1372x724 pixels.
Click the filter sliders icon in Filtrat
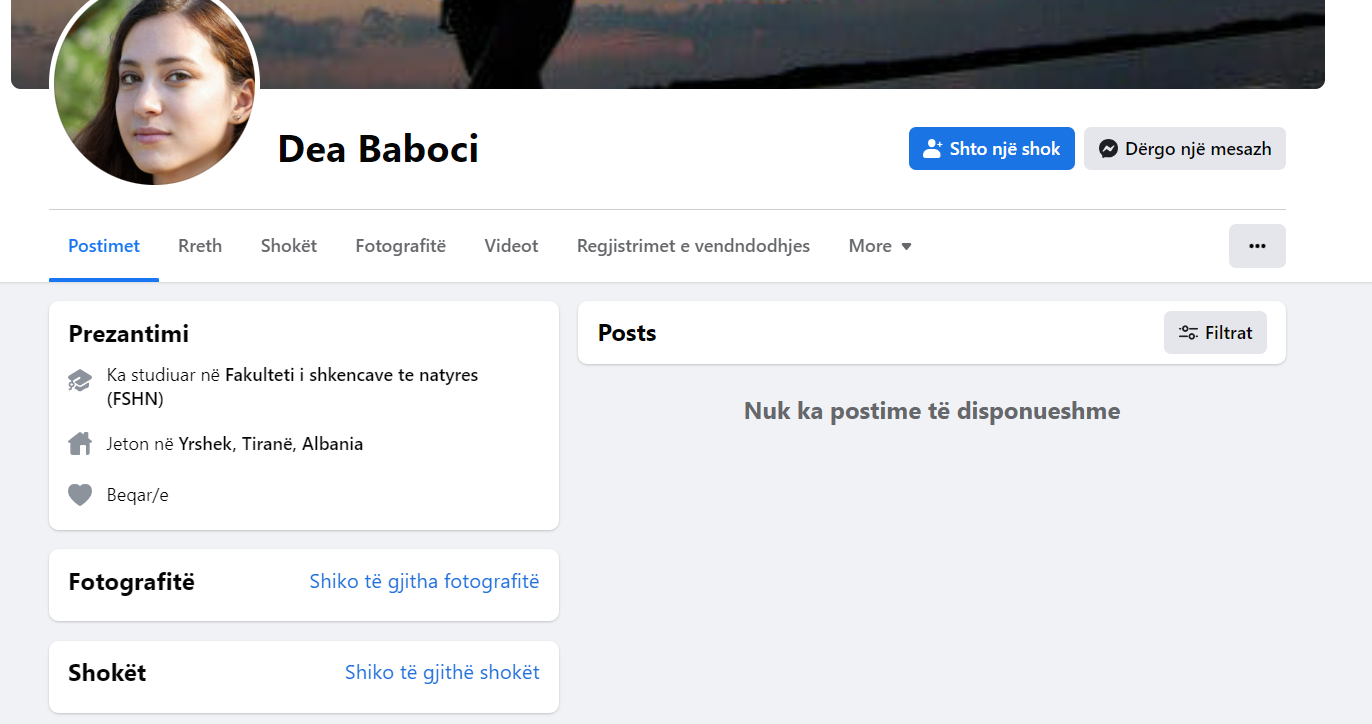pos(1188,333)
